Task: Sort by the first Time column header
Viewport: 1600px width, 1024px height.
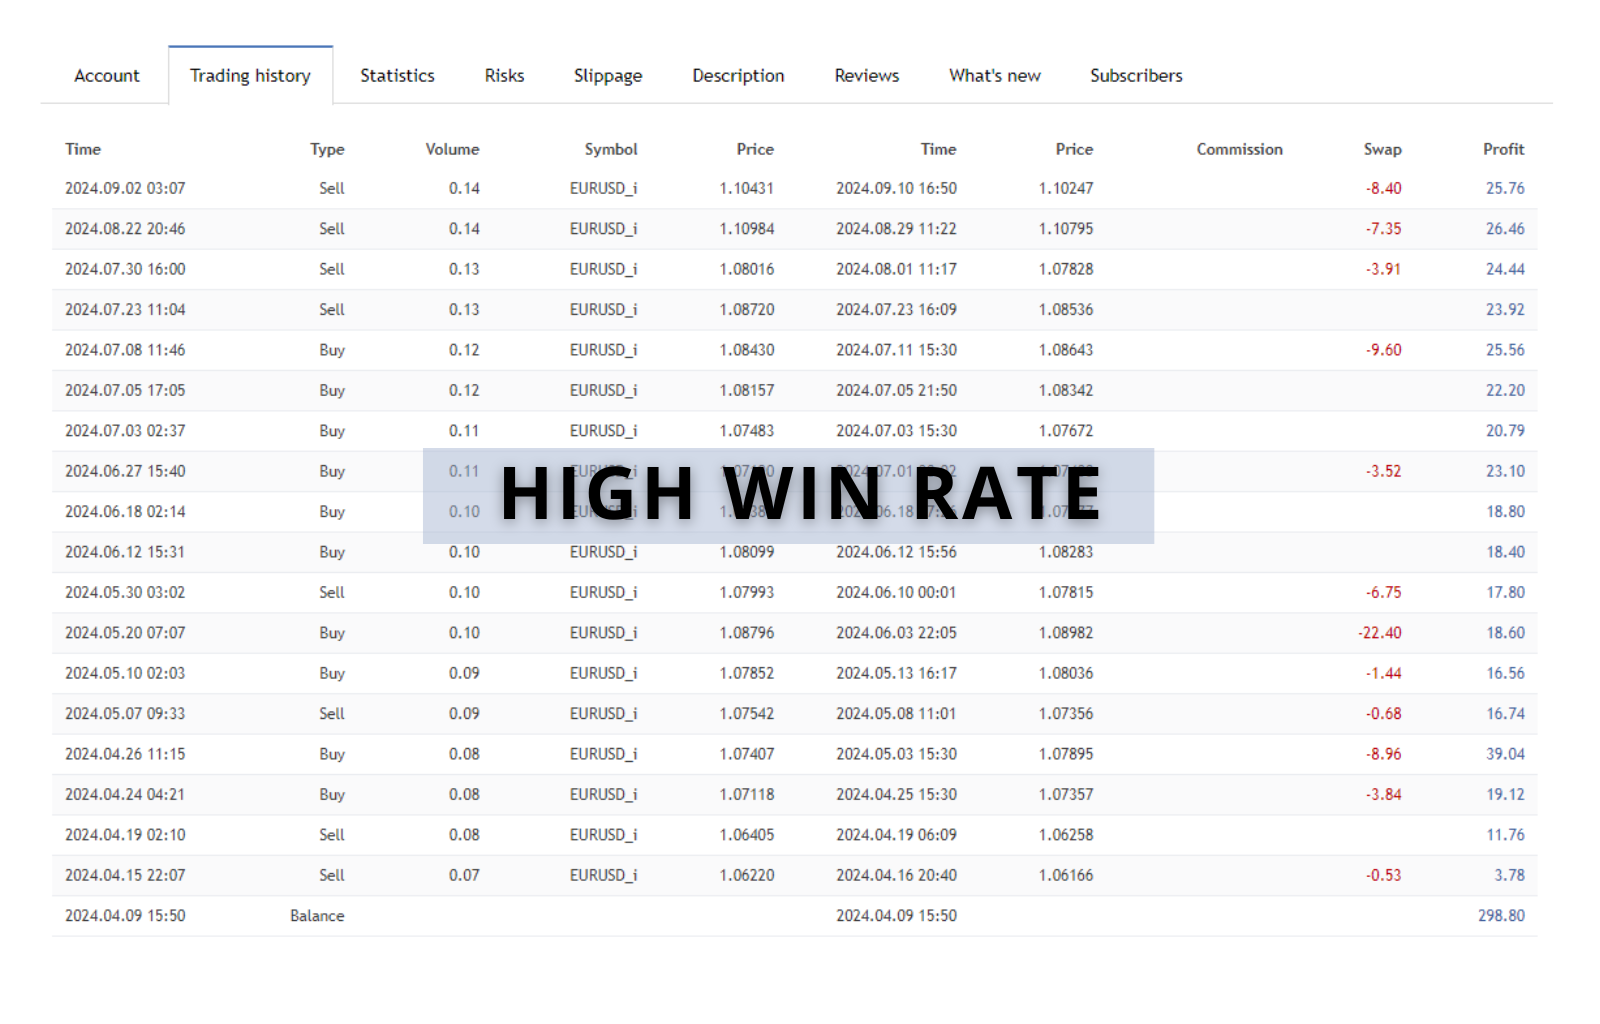Action: click(x=83, y=149)
